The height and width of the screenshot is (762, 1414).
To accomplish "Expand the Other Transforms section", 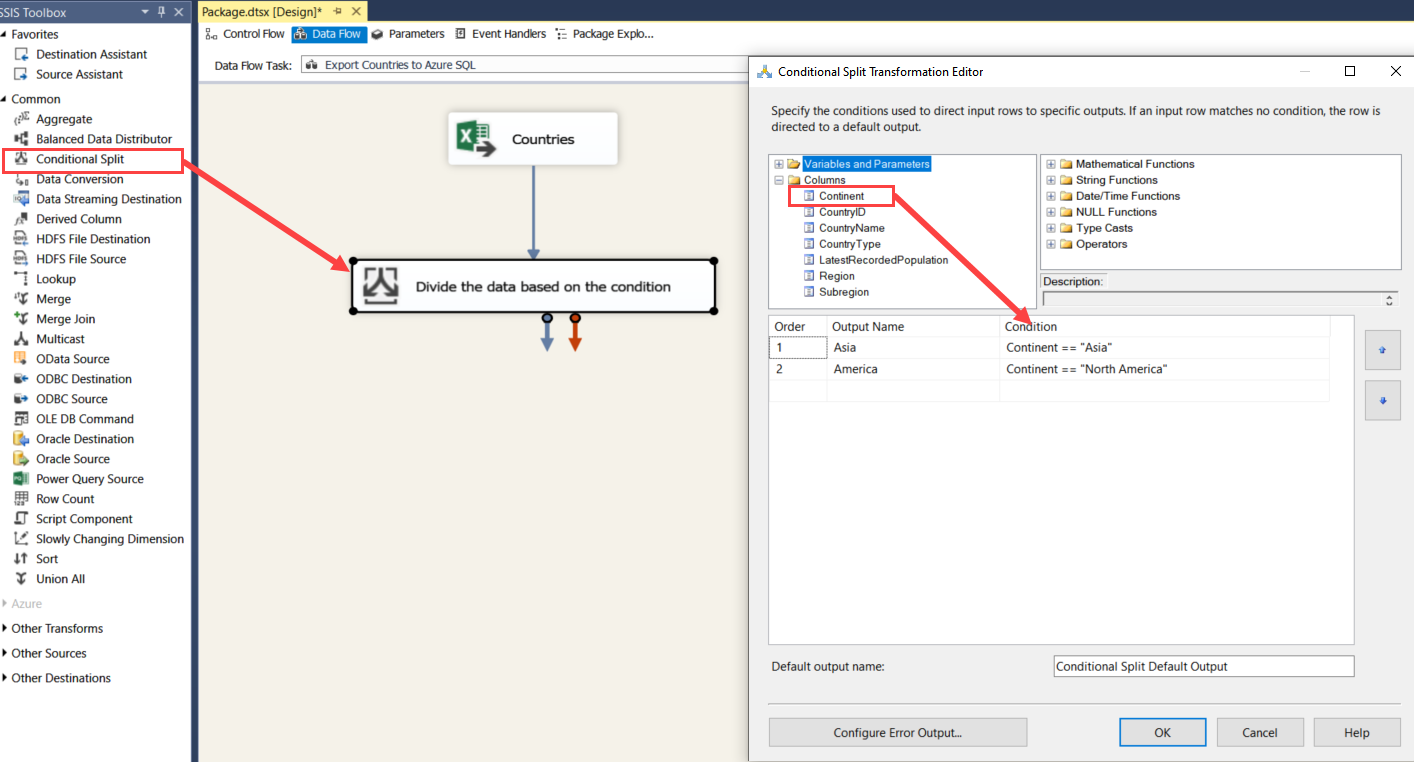I will [x=5, y=629].
